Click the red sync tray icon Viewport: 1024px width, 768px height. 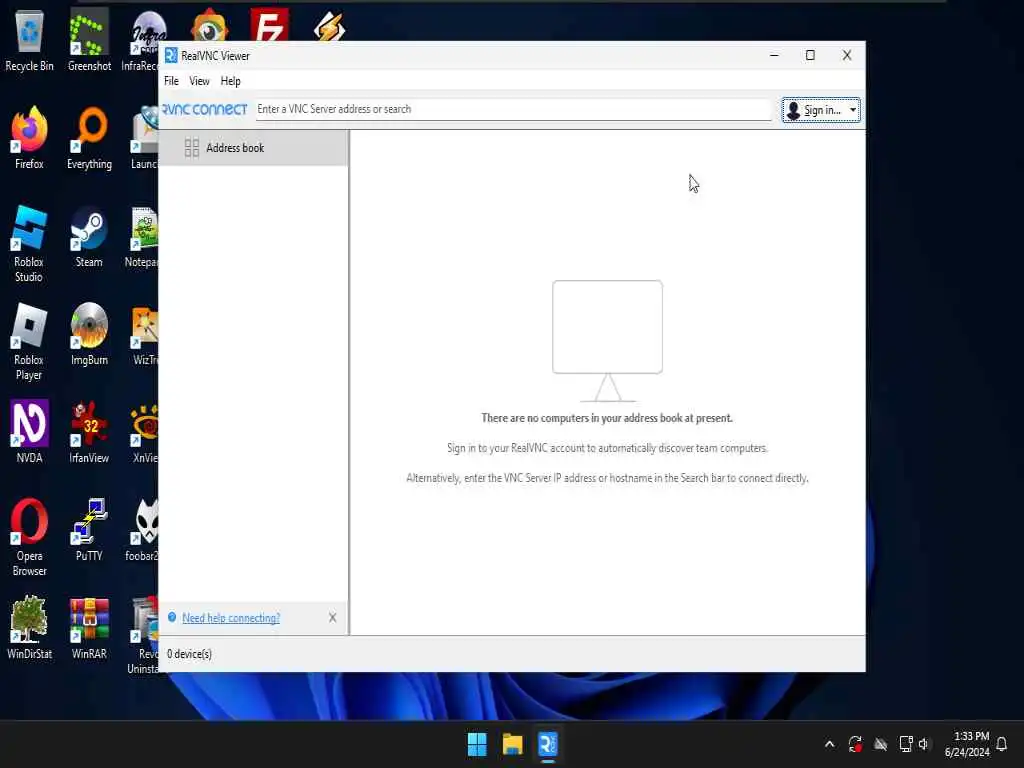coord(855,744)
